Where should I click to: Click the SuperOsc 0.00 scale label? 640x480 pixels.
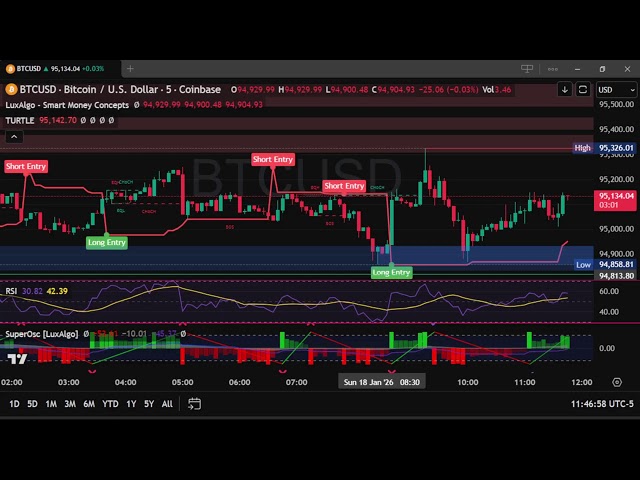[607, 348]
